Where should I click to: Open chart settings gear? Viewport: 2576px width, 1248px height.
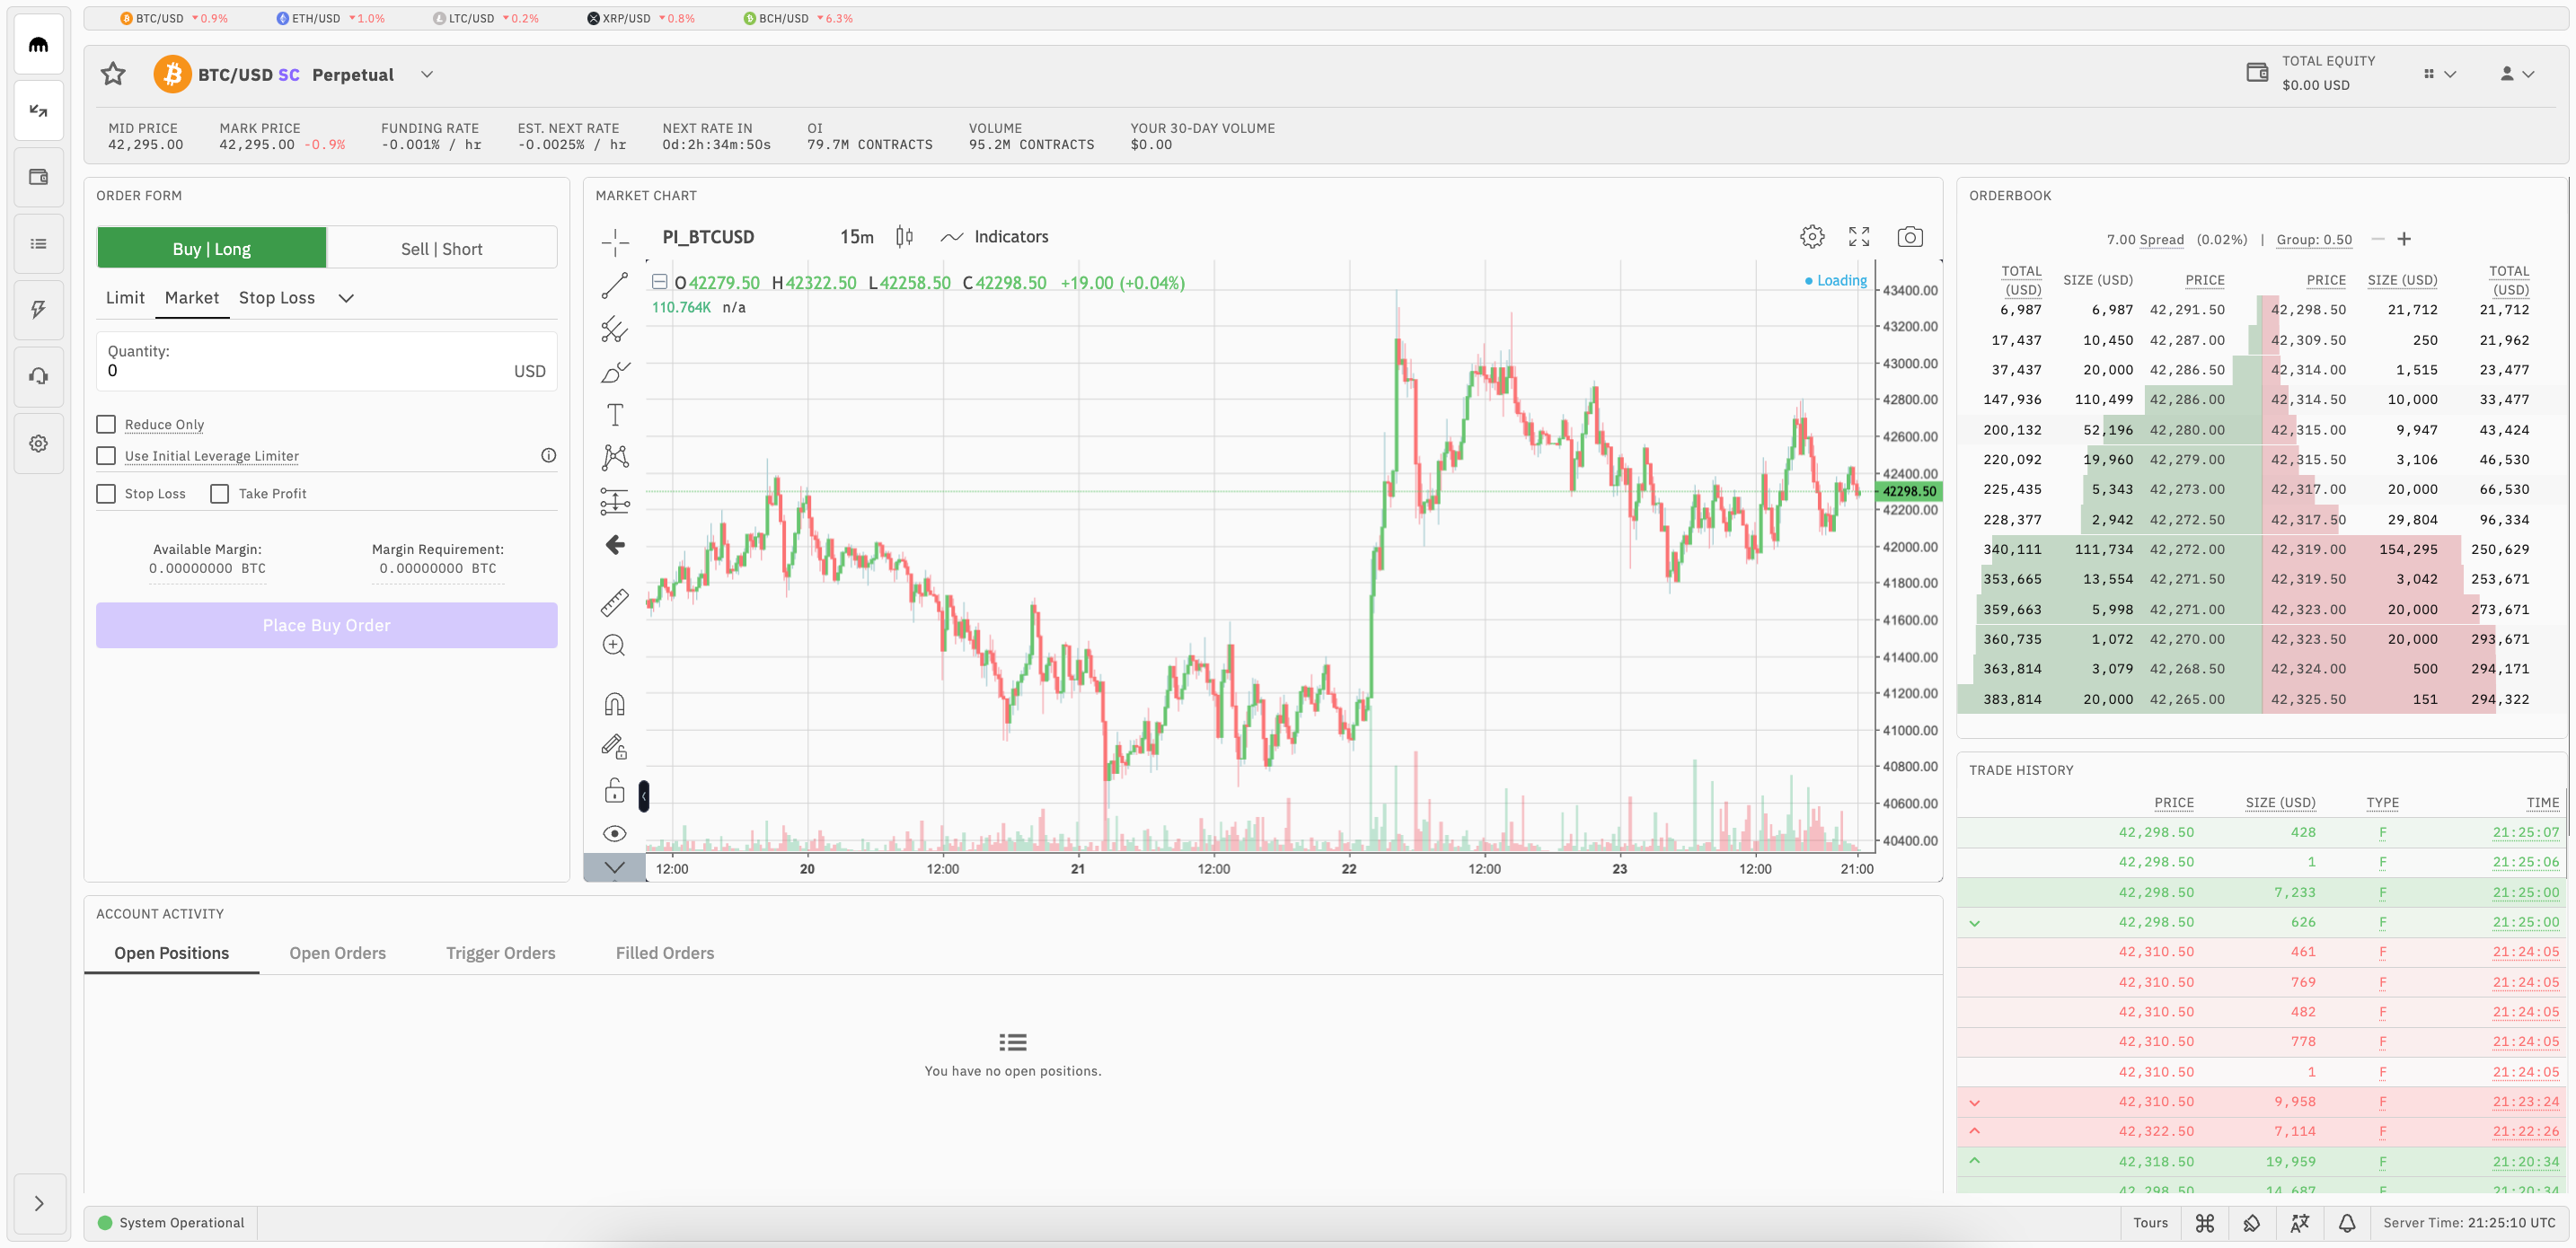[x=1812, y=237]
